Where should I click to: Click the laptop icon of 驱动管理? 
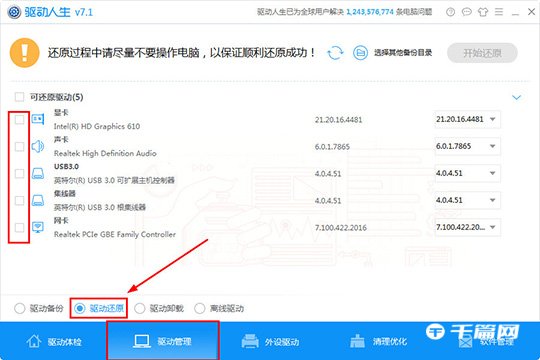pos(142,341)
